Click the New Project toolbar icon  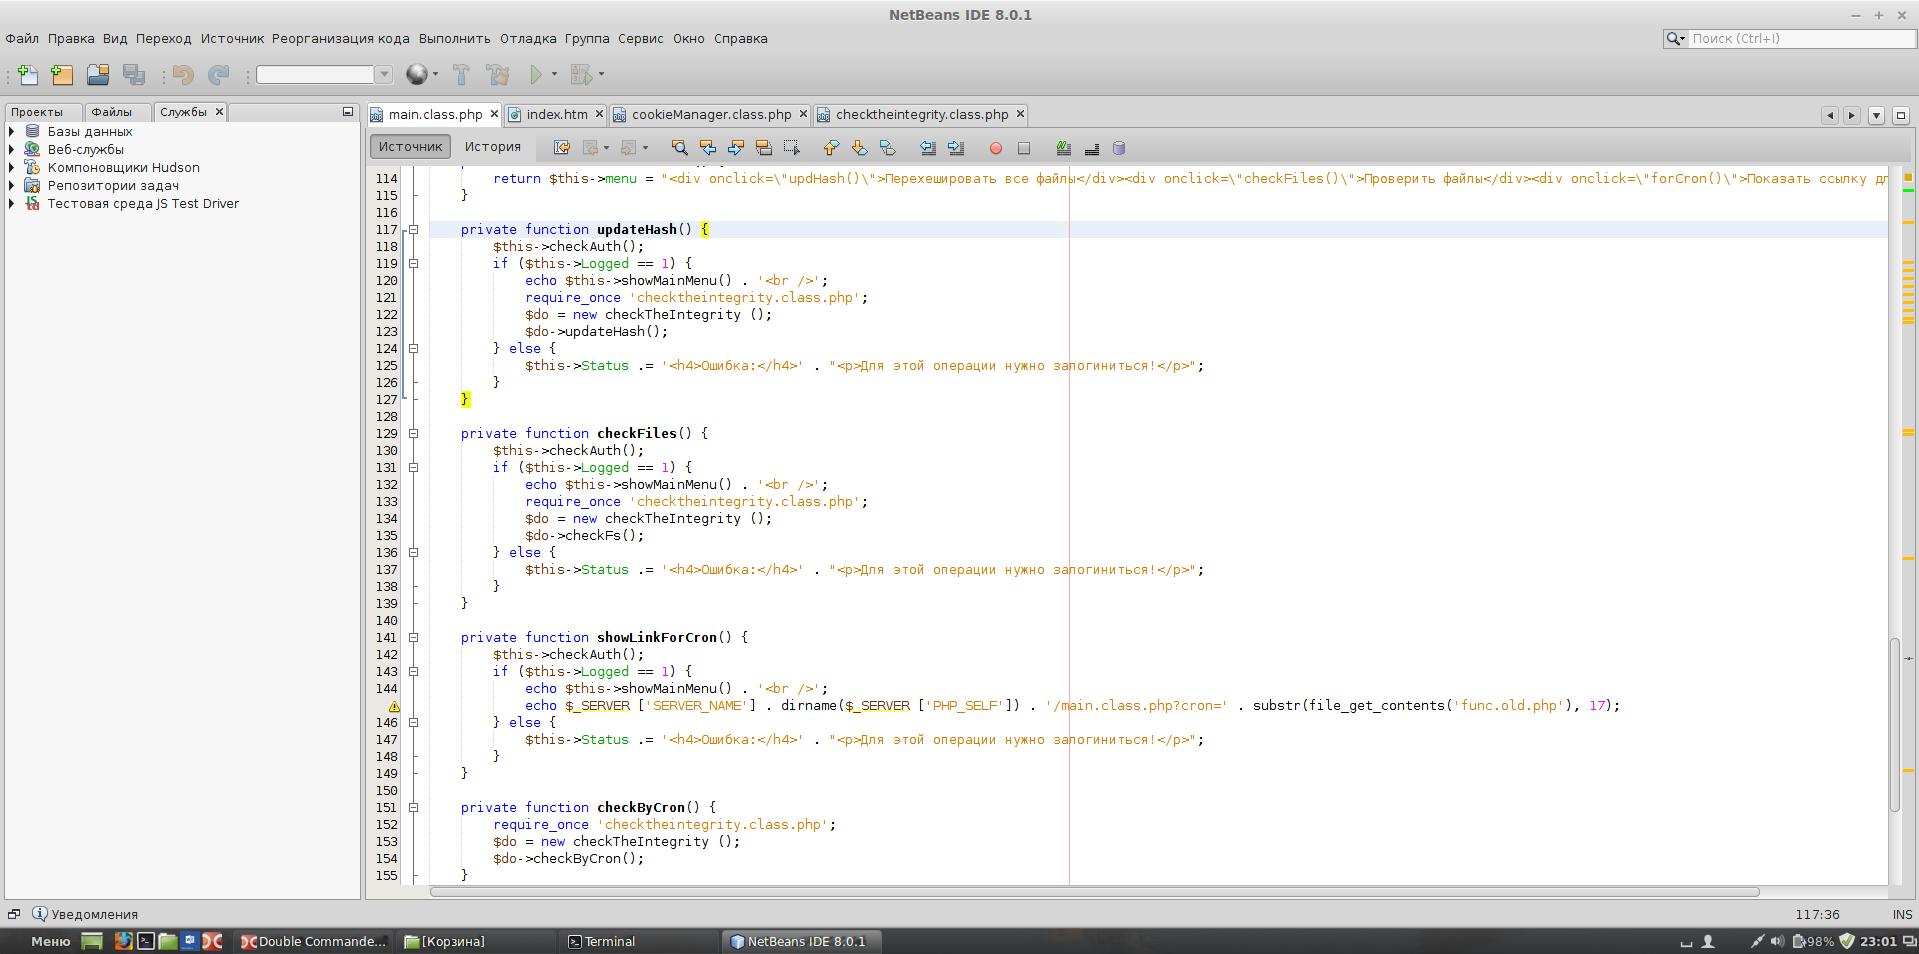(62, 75)
